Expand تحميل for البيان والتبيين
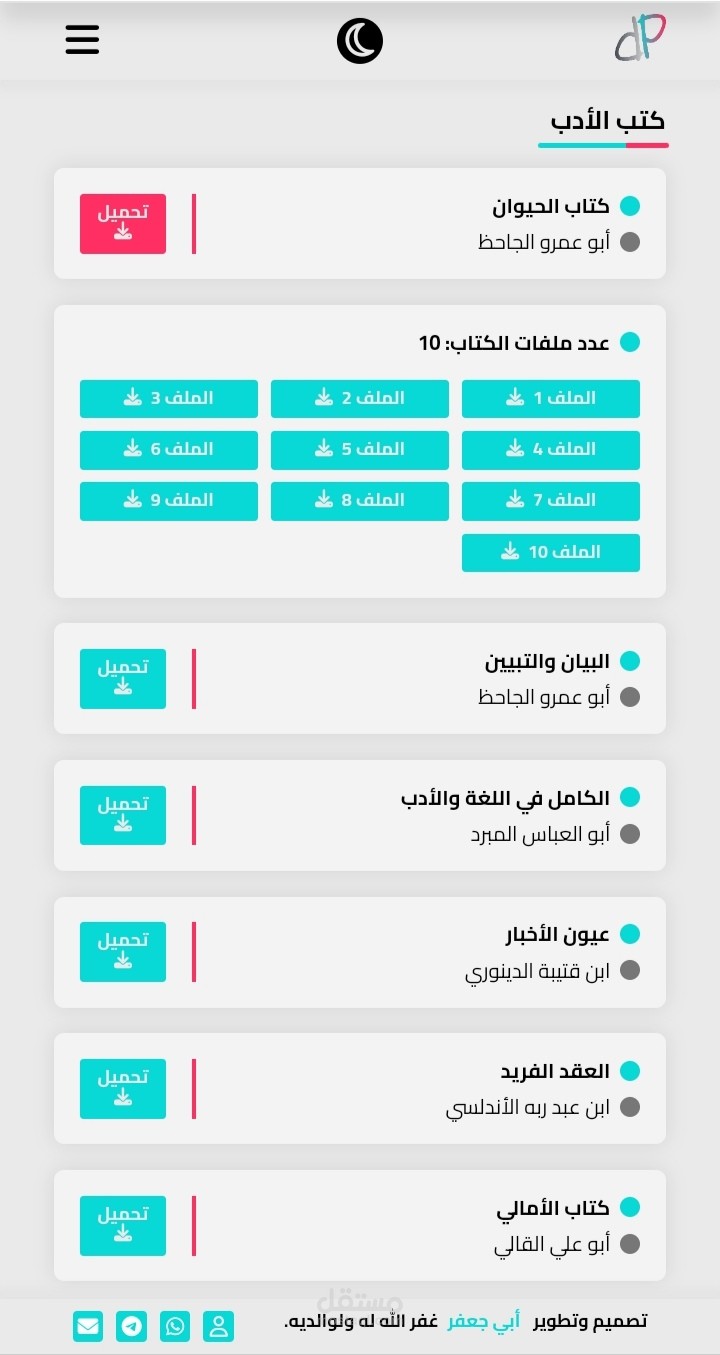This screenshot has height=1355, width=720. click(123, 679)
